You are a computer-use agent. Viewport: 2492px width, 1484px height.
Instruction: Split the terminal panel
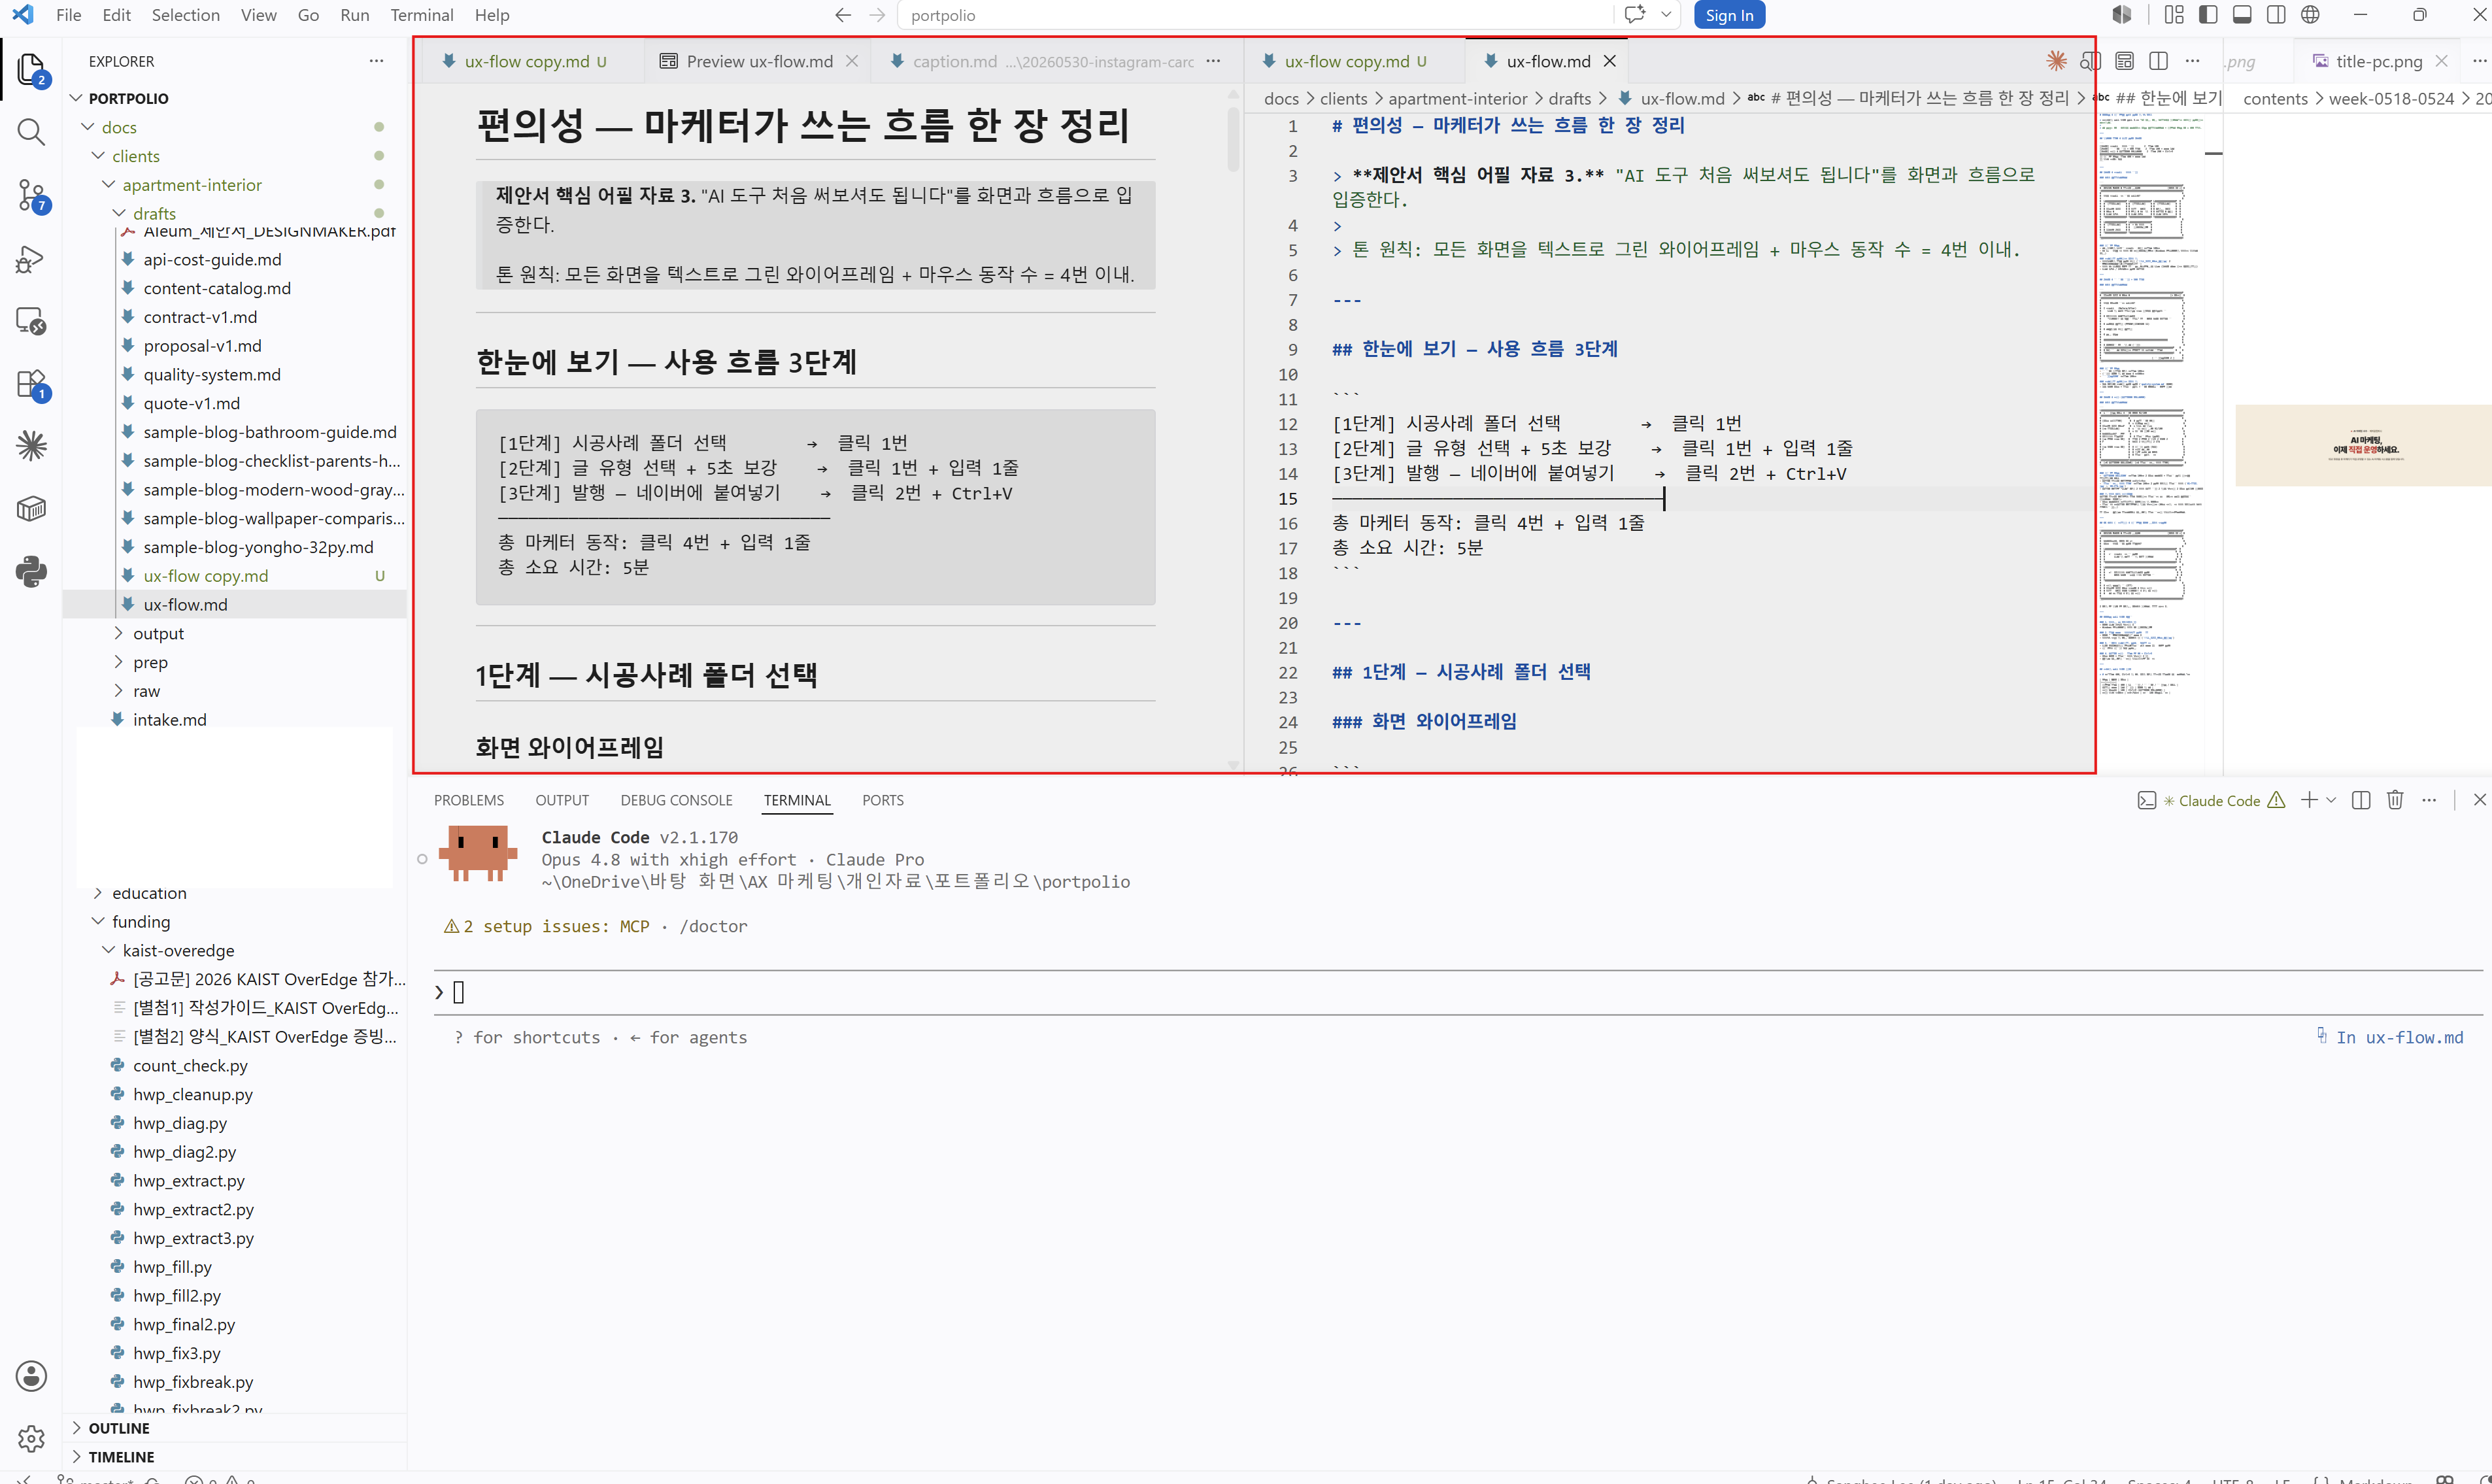tap(2361, 800)
